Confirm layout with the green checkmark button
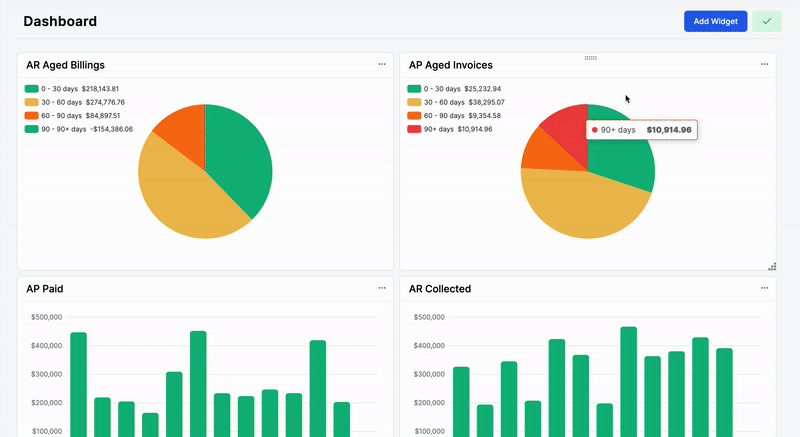Viewport: 800px width, 437px height. click(x=767, y=21)
